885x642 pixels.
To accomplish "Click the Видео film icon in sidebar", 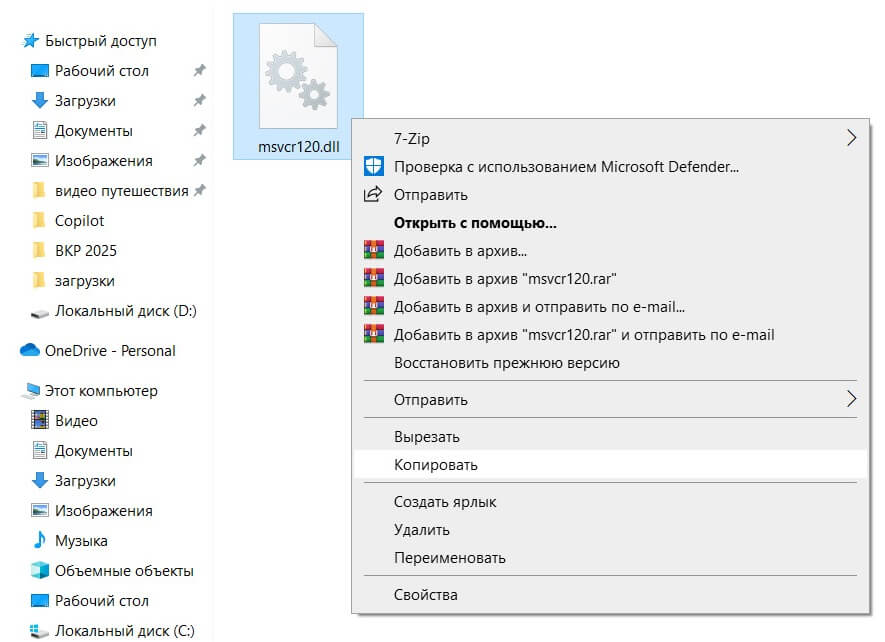I will point(40,421).
